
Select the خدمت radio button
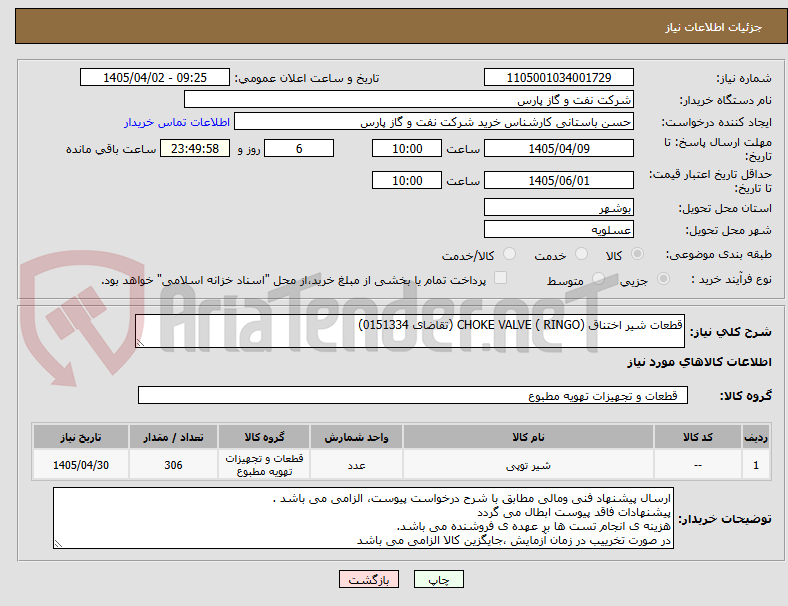click(x=581, y=254)
